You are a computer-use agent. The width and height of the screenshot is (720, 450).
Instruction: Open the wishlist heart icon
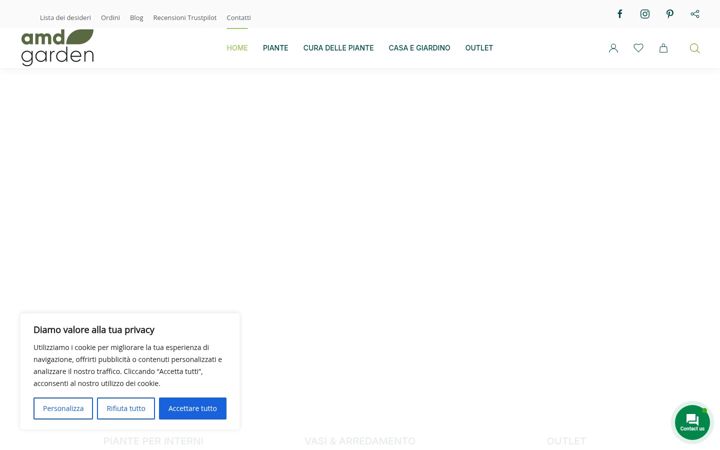[x=638, y=48]
